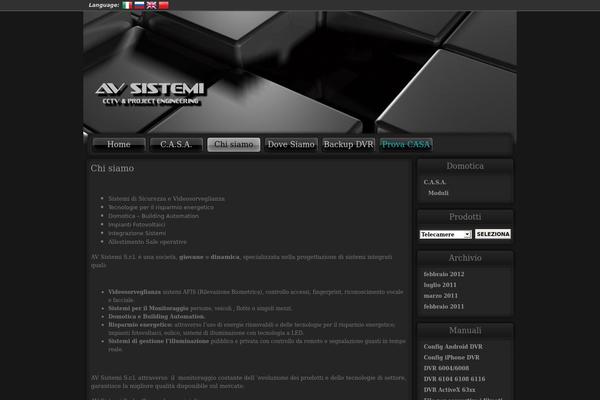The height and width of the screenshot is (400, 600).
Task: Open the Telecamere products dropdown
Action: pos(445,234)
